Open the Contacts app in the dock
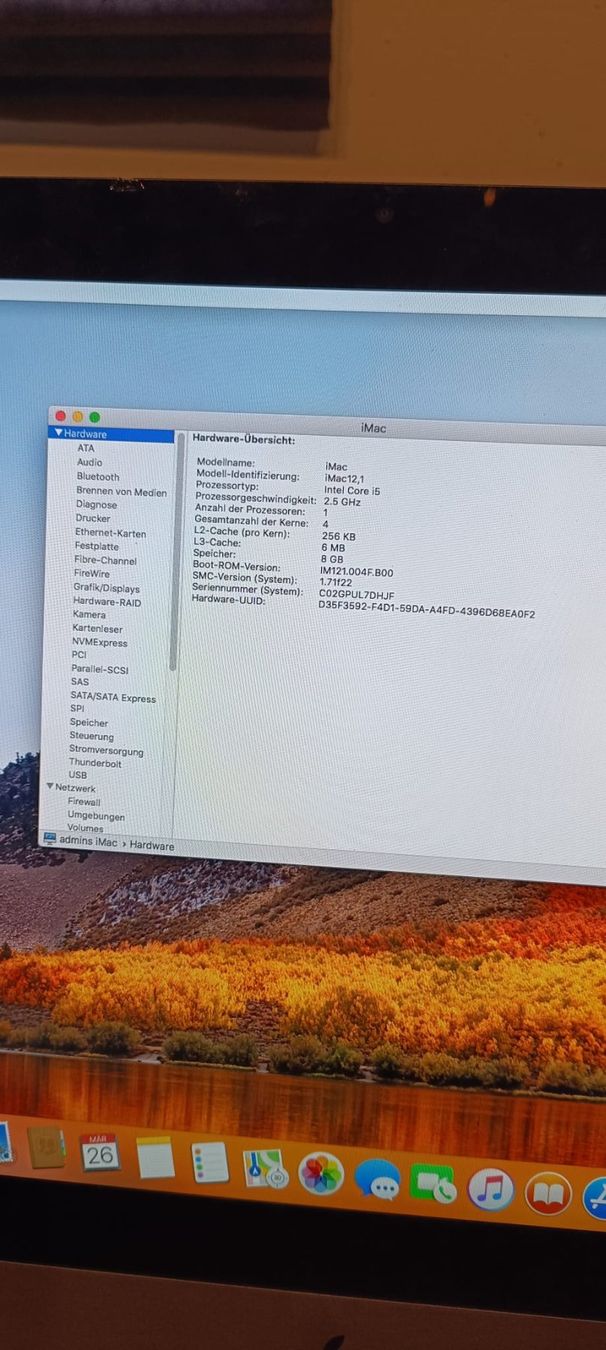The height and width of the screenshot is (1350, 606). (46, 1148)
